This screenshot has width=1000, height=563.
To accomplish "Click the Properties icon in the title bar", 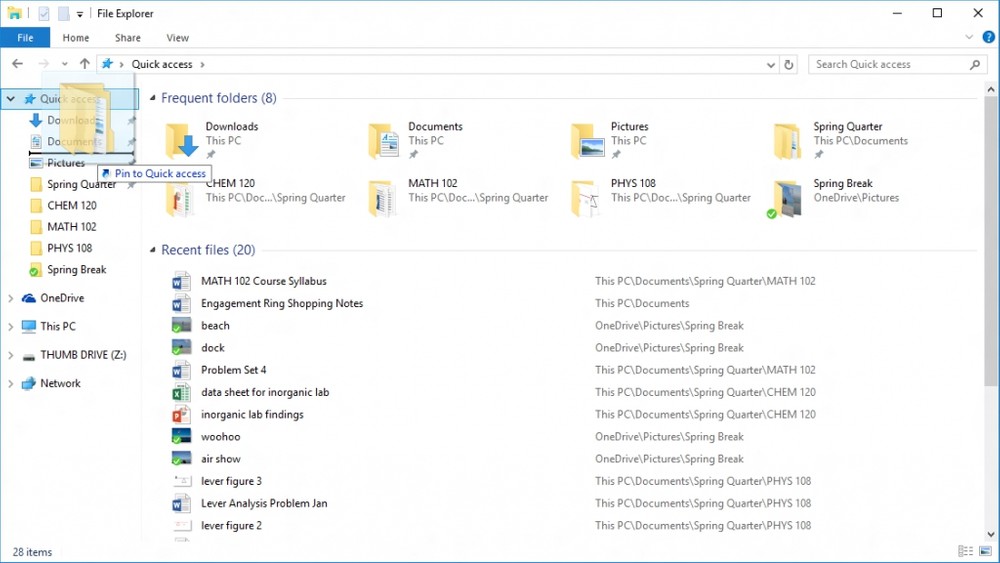I will (44, 14).
